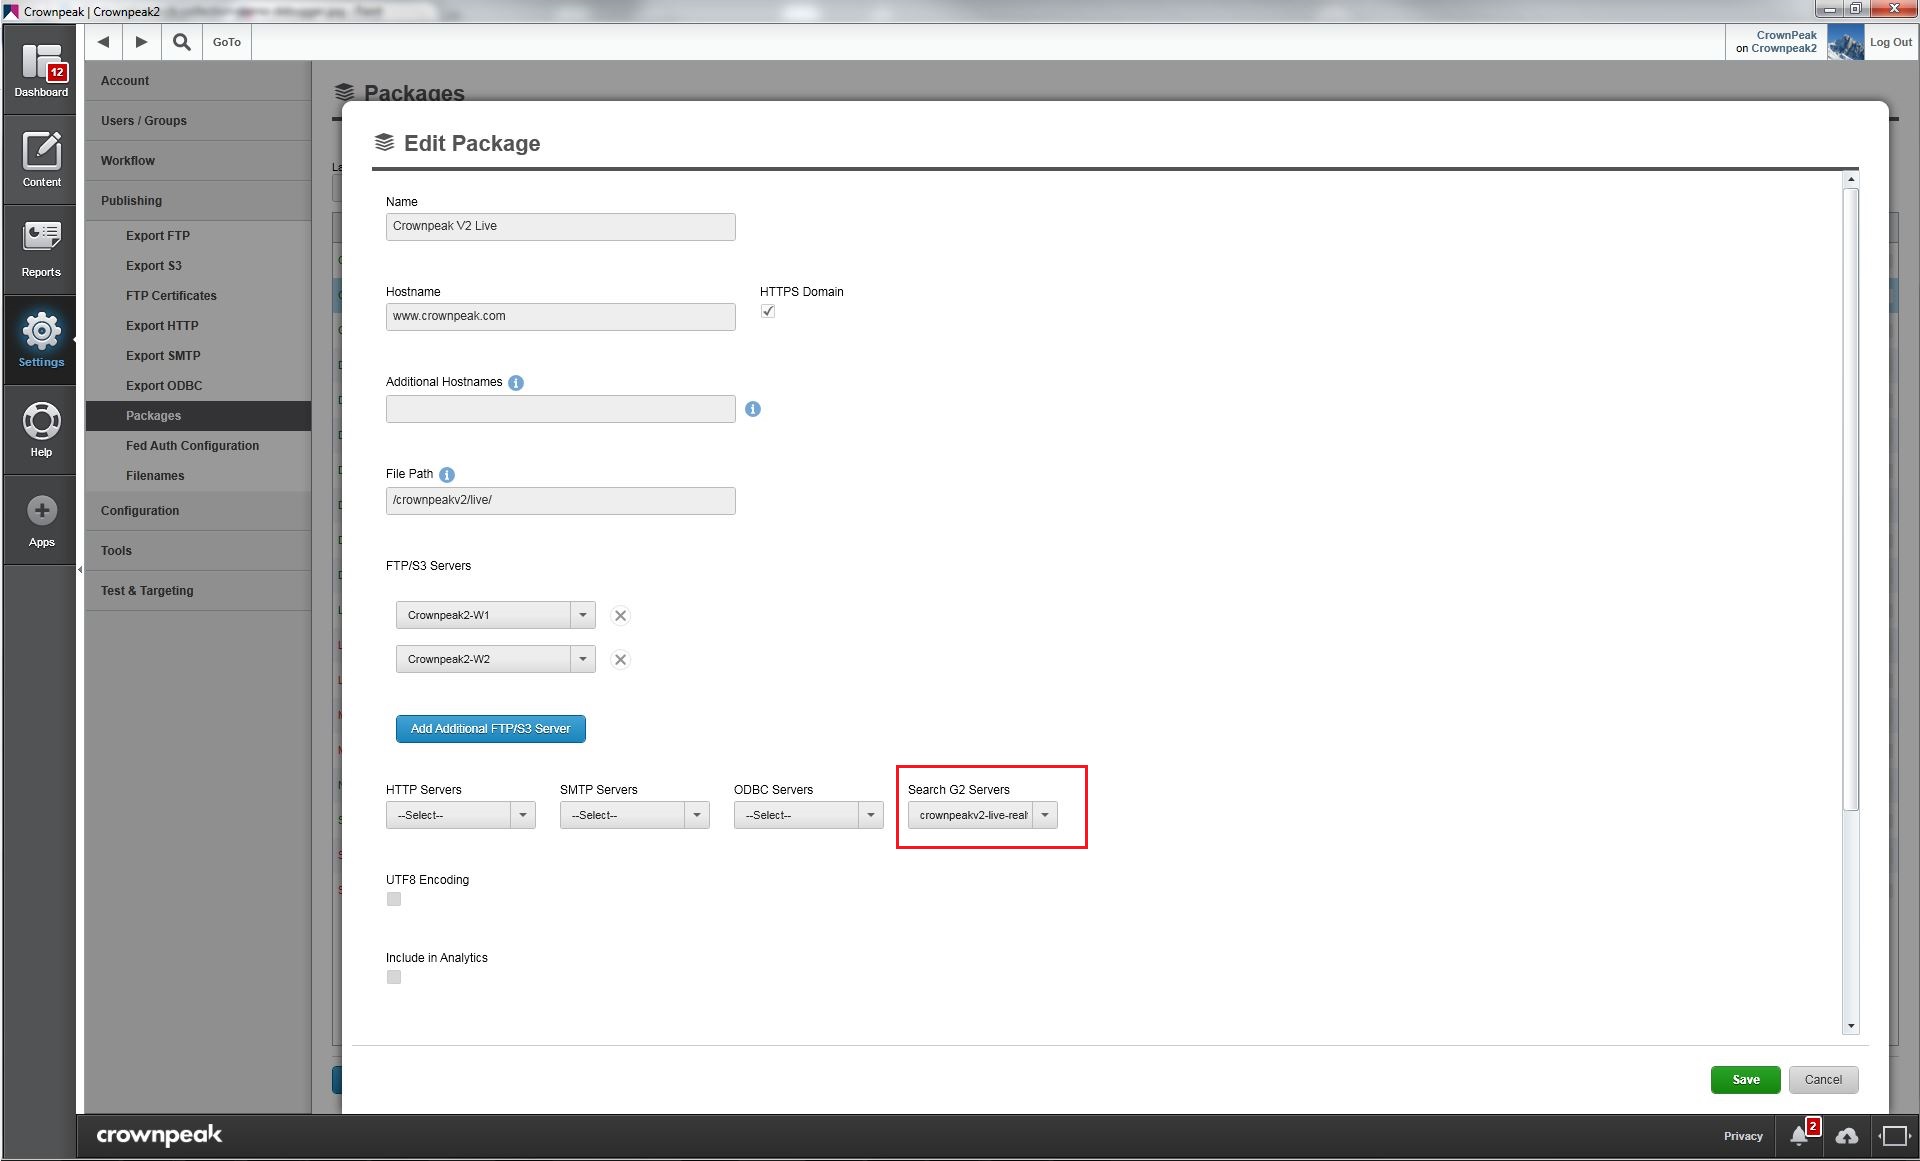Viewport: 1920px width, 1161px height.
Task: Save the package changes
Action: [x=1745, y=1080]
